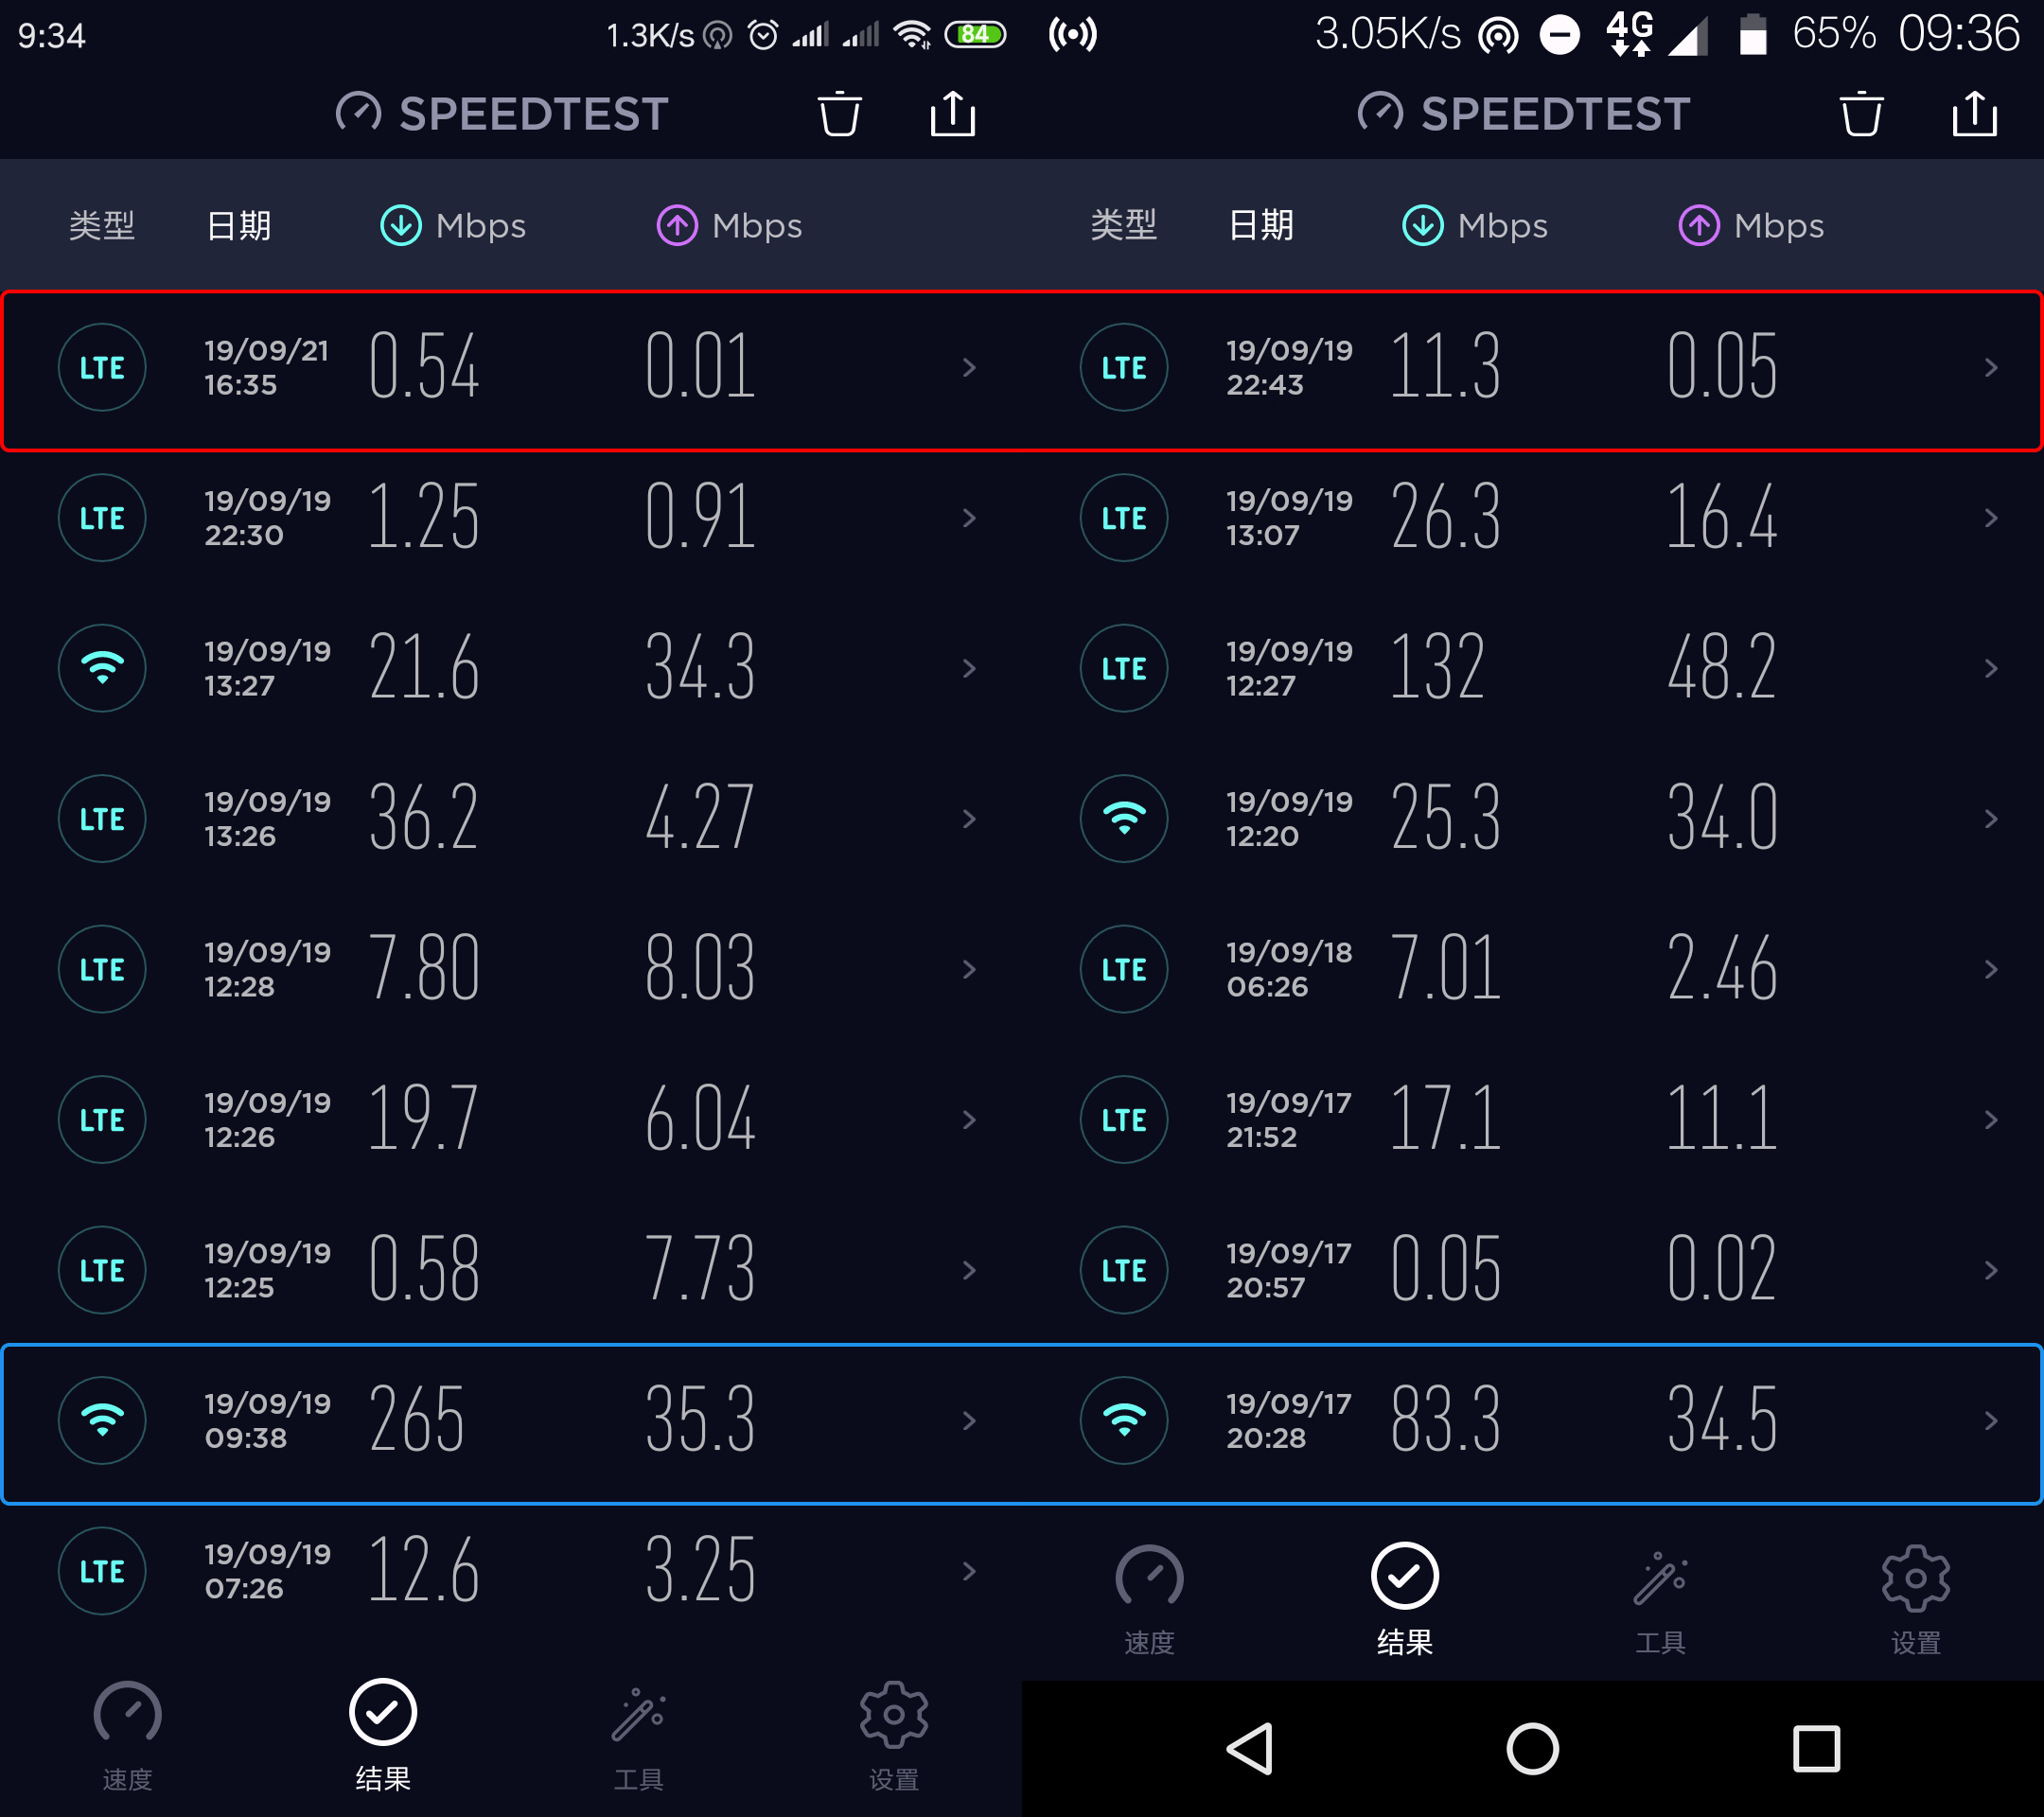
Task: Tap SPEEDTEST logo on left phone
Action: (x=502, y=113)
